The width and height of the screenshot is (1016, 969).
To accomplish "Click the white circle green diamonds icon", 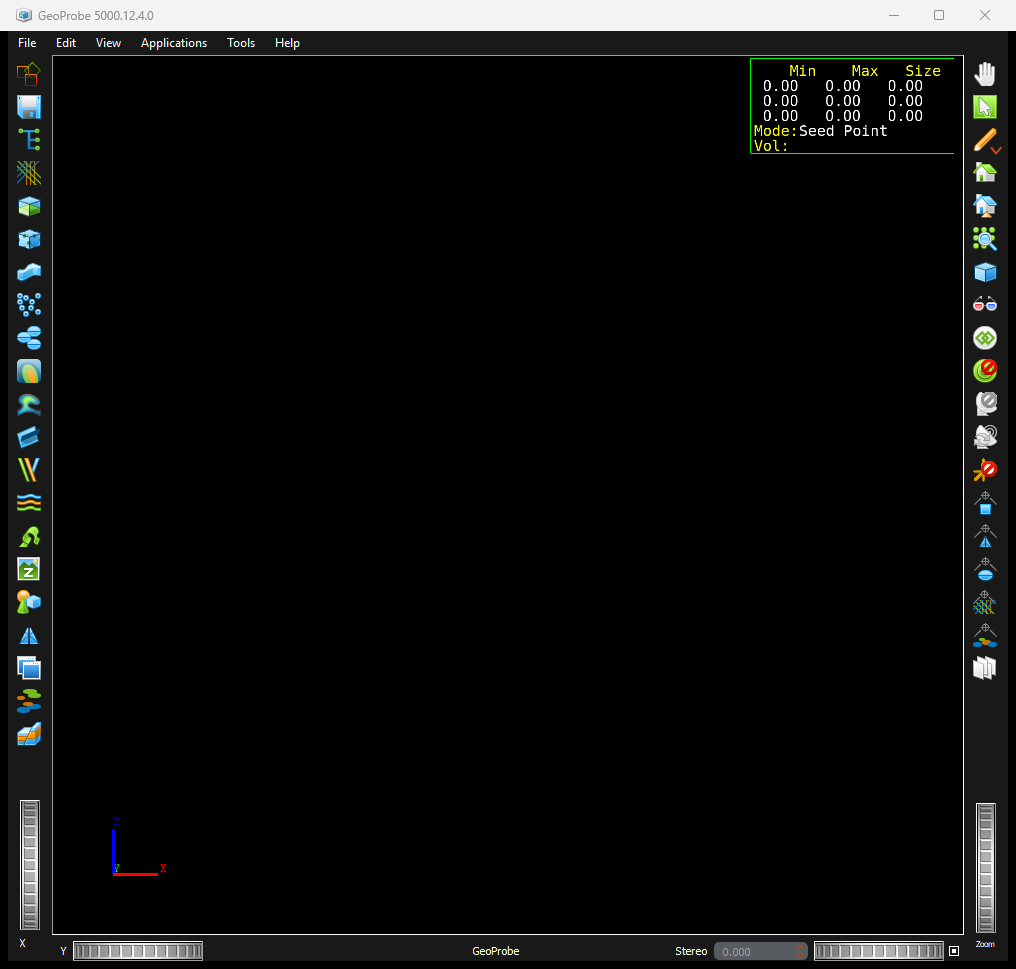I will point(985,338).
